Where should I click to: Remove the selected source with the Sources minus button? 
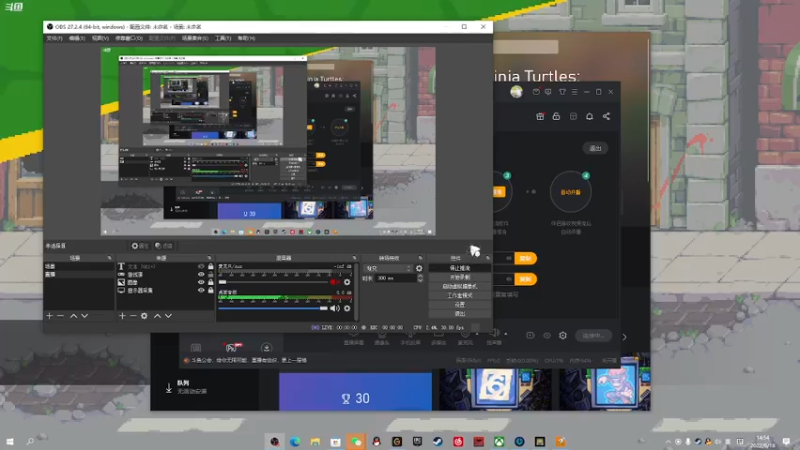tap(133, 316)
